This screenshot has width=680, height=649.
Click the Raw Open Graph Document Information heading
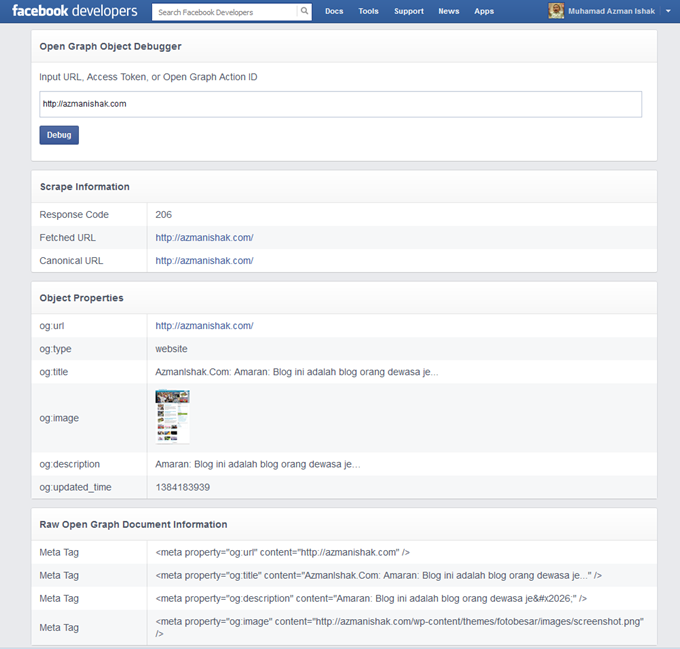[x=133, y=525]
